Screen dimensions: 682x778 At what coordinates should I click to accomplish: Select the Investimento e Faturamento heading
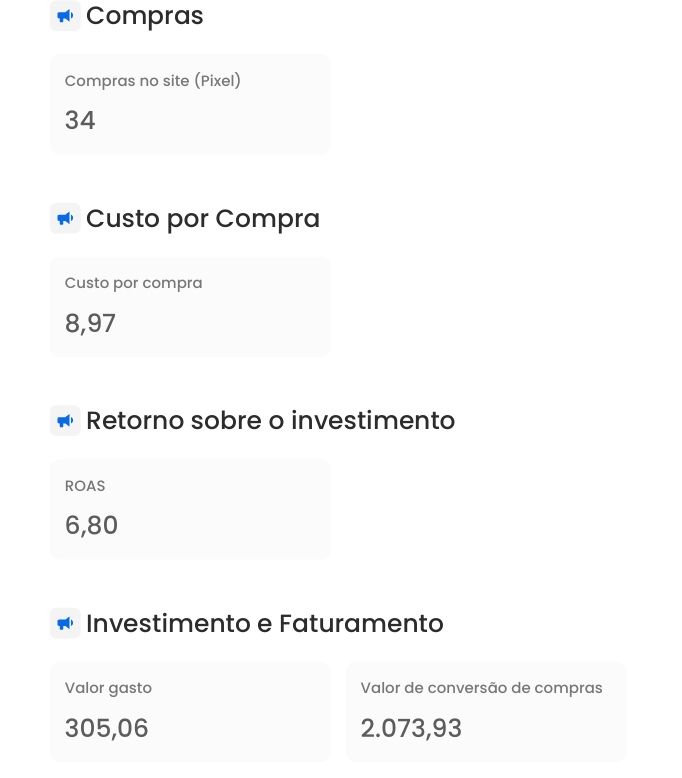click(265, 623)
